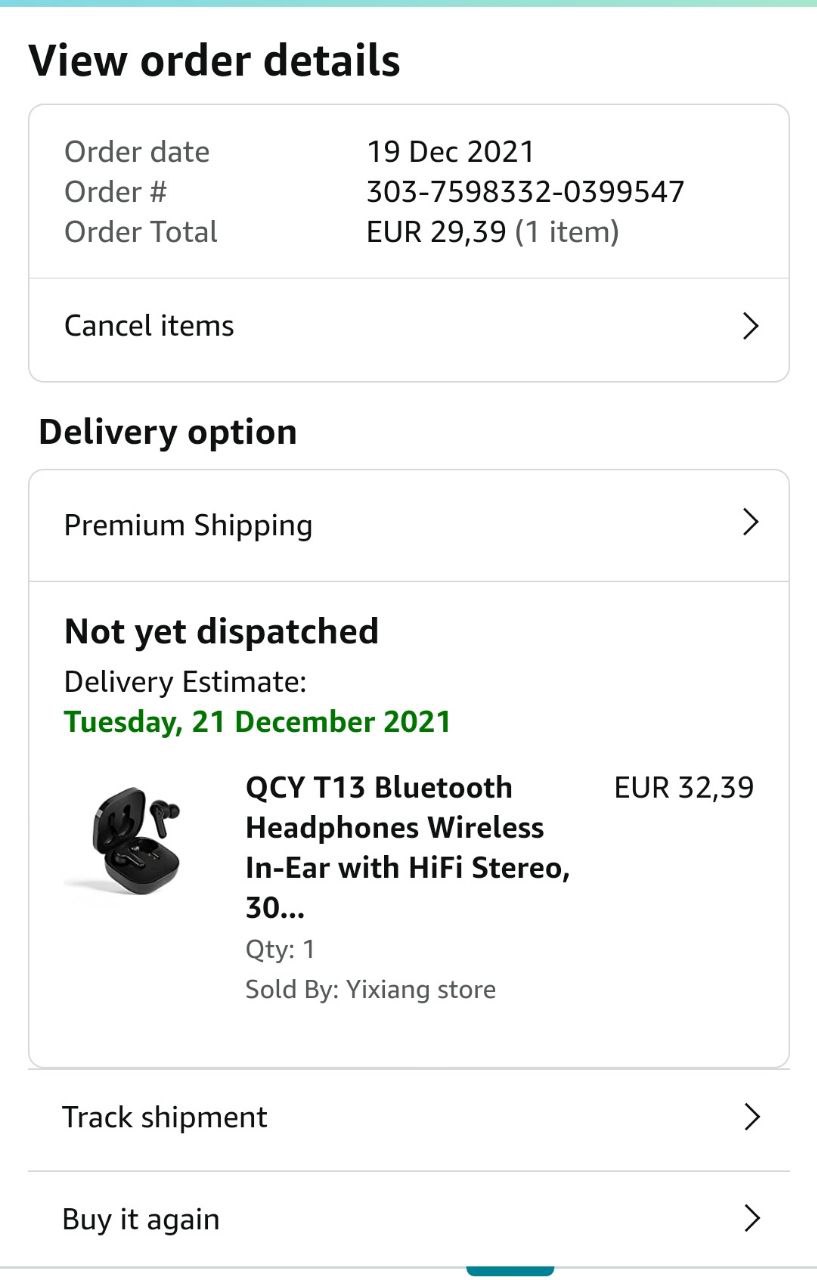Tap the Order Total EUR 29,39 value
Screen dimensions: 817x1280
[436, 232]
